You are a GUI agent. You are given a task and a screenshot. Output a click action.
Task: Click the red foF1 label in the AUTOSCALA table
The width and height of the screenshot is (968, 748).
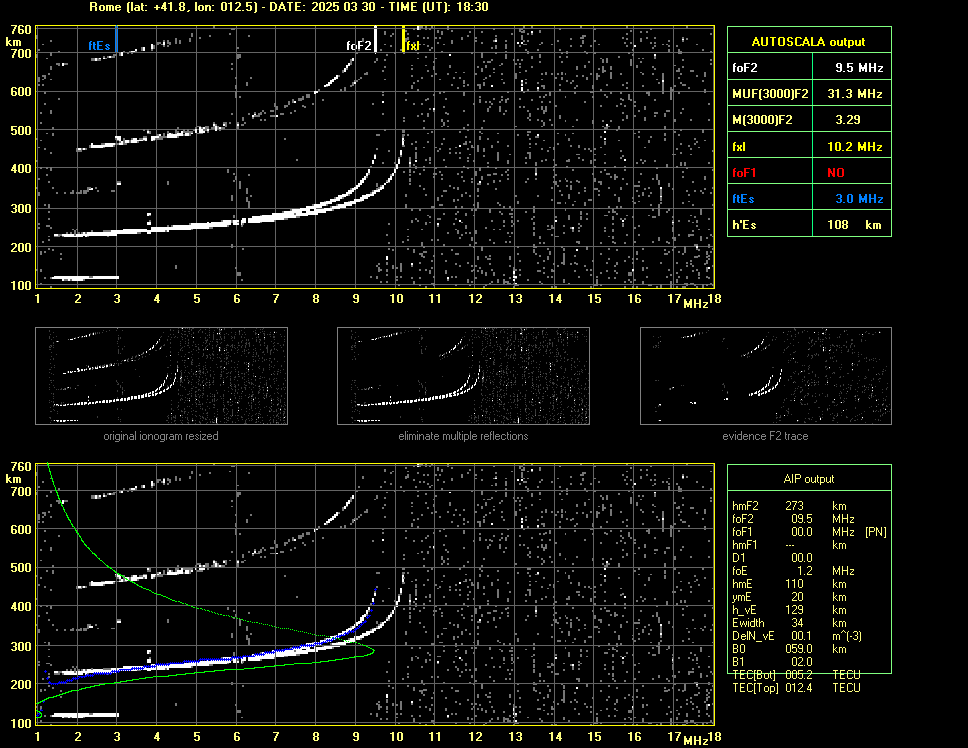click(744, 173)
